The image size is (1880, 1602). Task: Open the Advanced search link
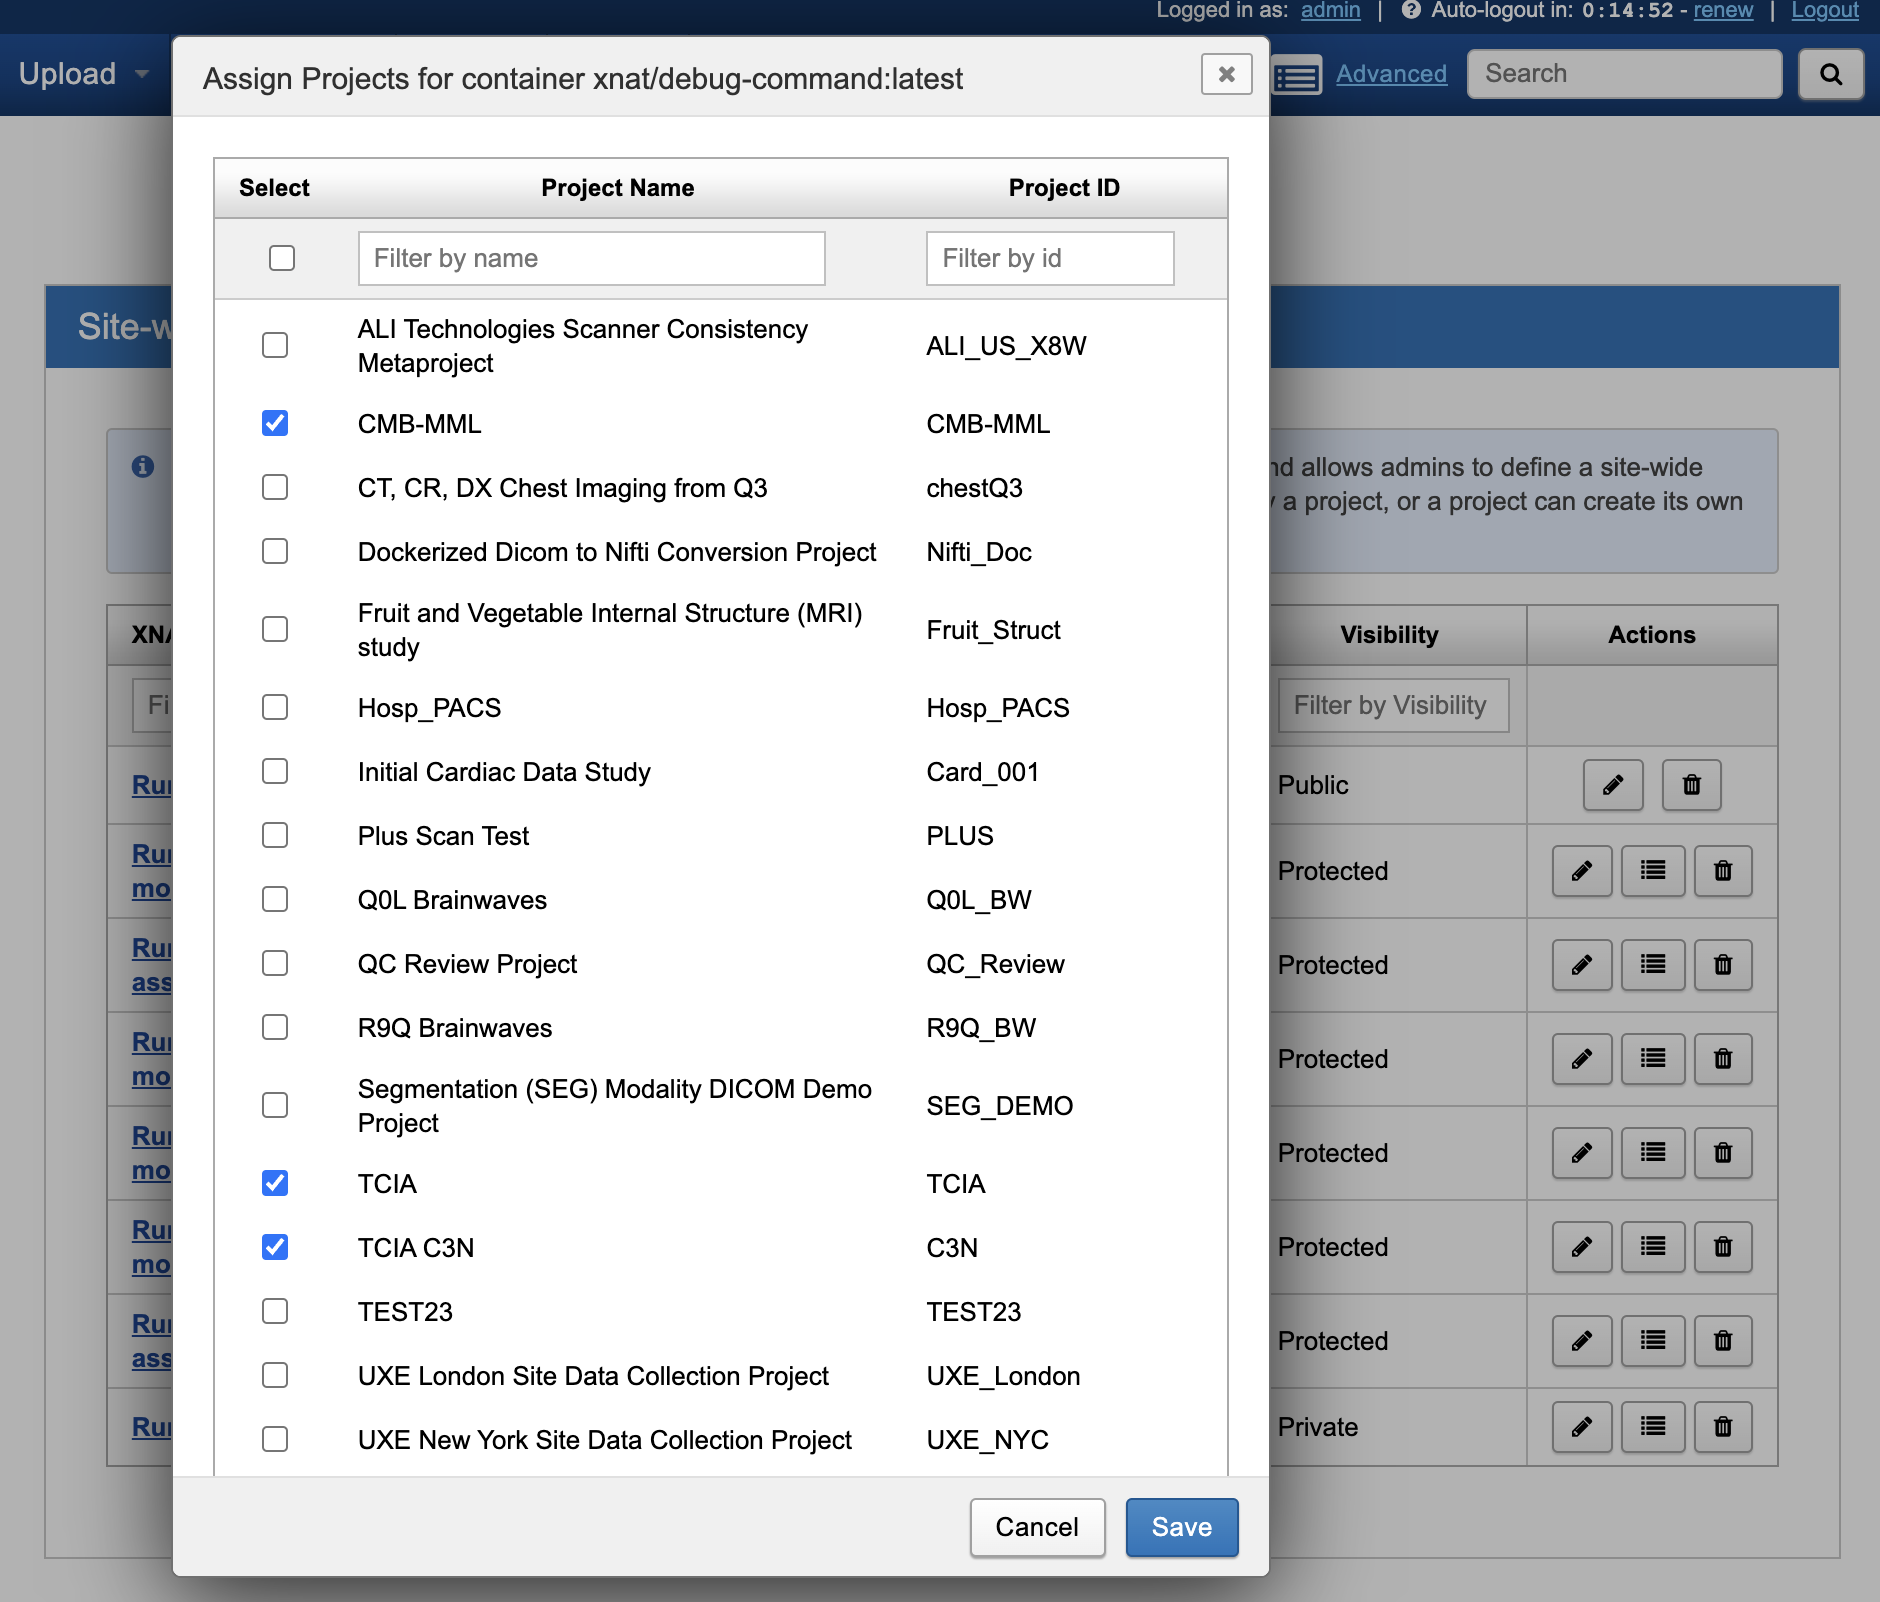1391,74
